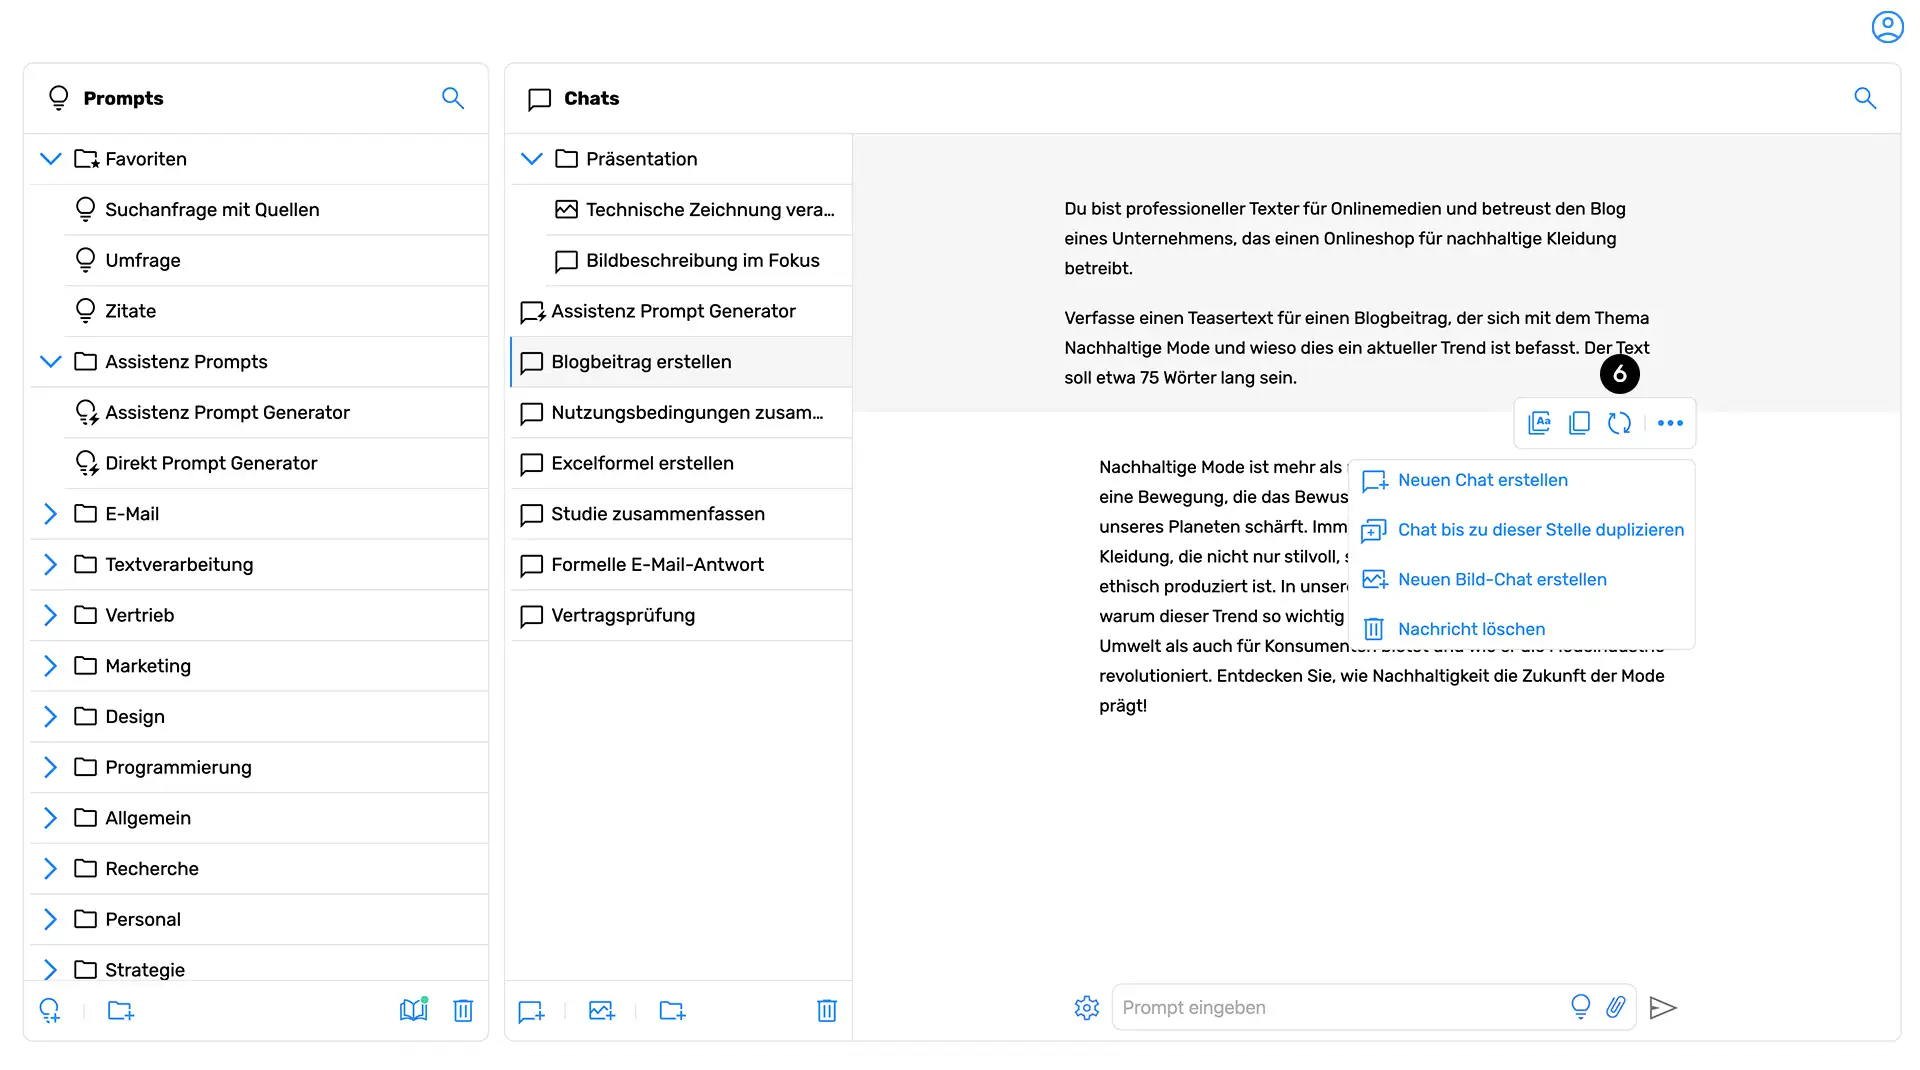The height and width of the screenshot is (1070, 1920).
Task: Delete chat using the Chats panel trash icon
Action: [827, 1011]
